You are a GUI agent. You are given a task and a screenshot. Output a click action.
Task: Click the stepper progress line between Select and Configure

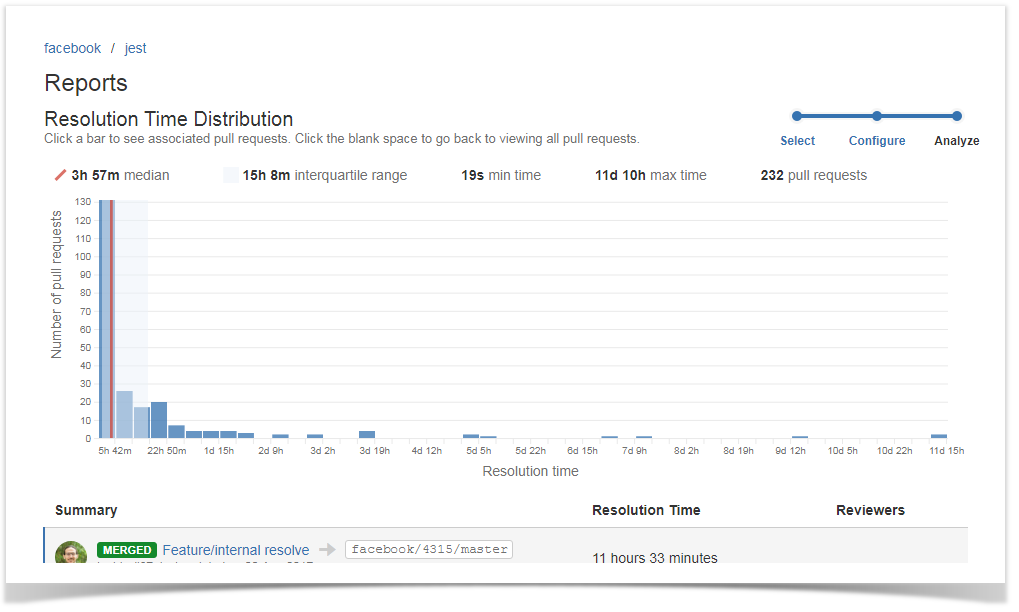[x=836, y=116]
